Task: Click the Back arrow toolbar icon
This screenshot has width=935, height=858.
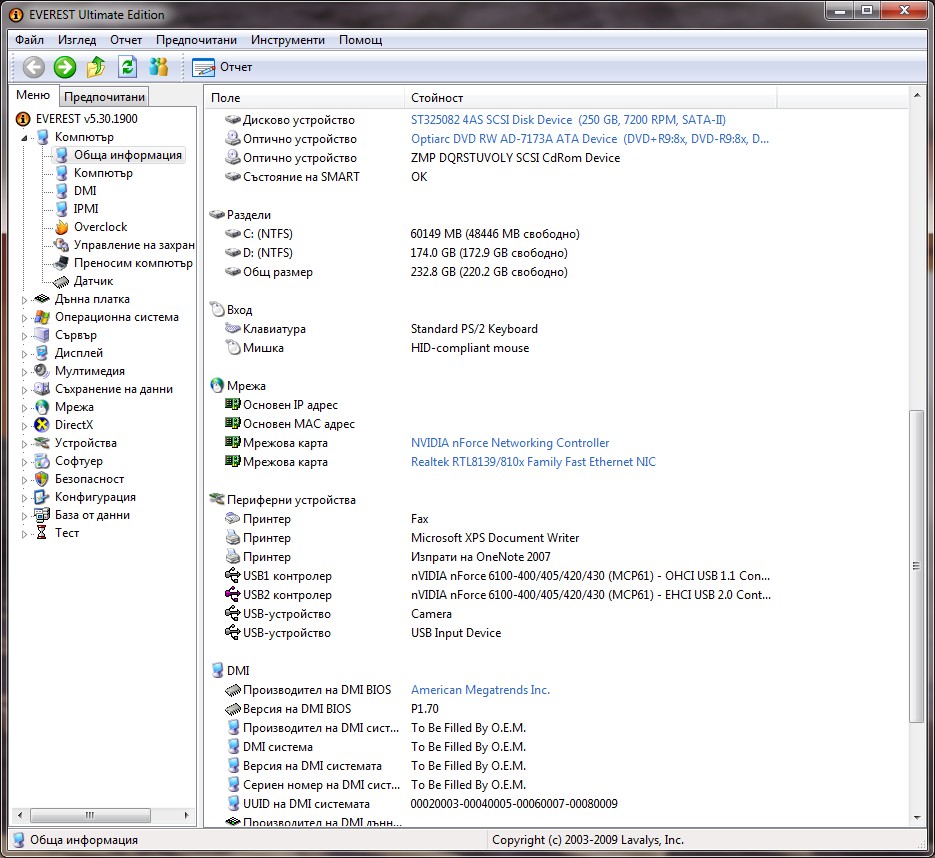Action: [x=33, y=67]
